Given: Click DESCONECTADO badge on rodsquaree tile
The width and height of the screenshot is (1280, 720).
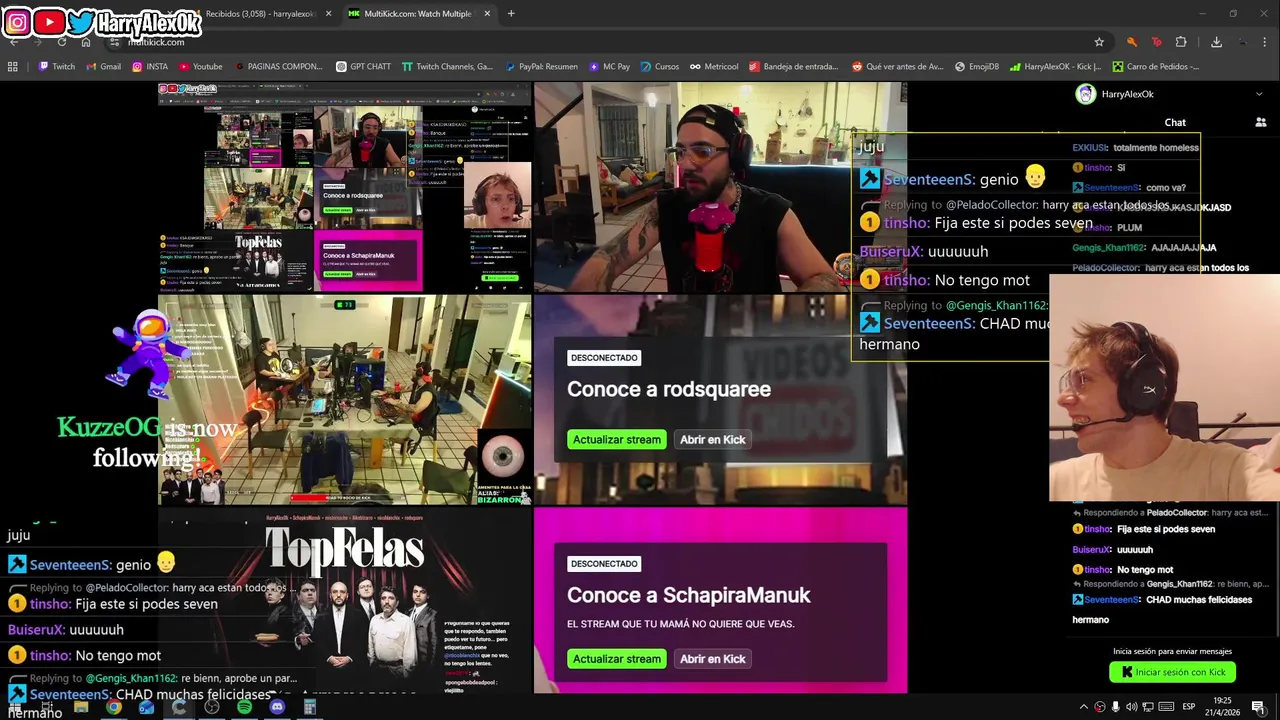Looking at the screenshot, I should point(604,358).
